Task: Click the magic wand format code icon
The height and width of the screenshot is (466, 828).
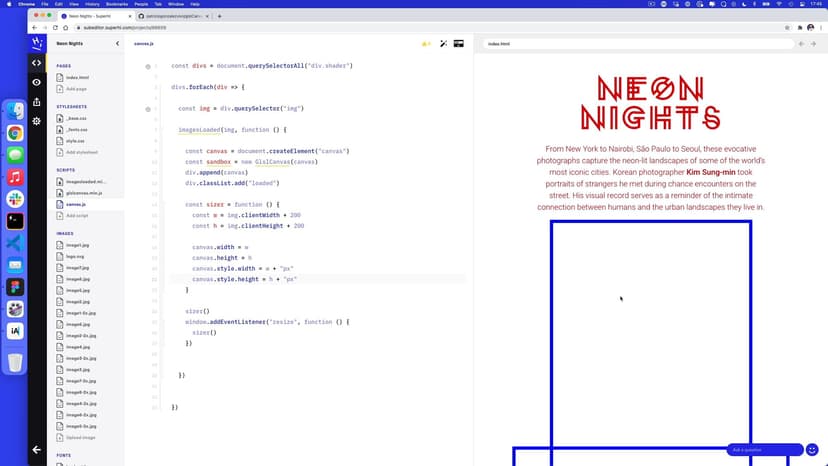Action: click(441, 44)
